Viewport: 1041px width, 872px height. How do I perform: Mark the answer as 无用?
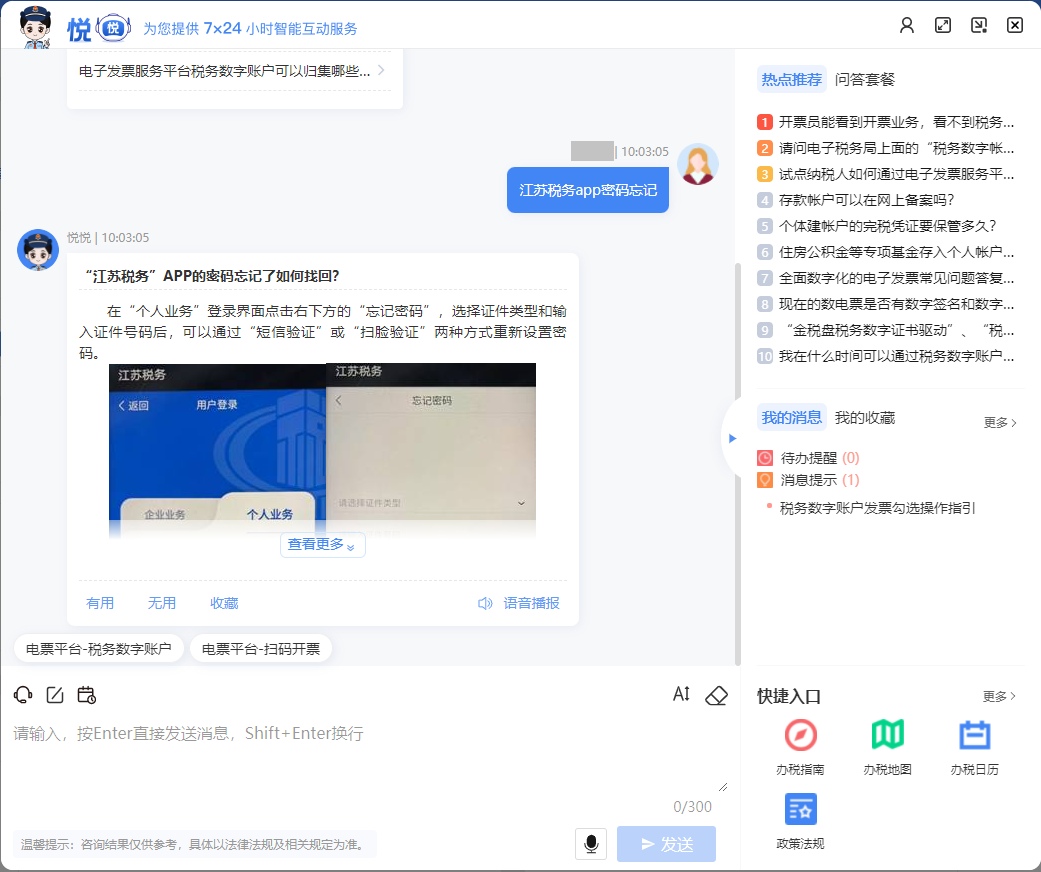tap(161, 603)
